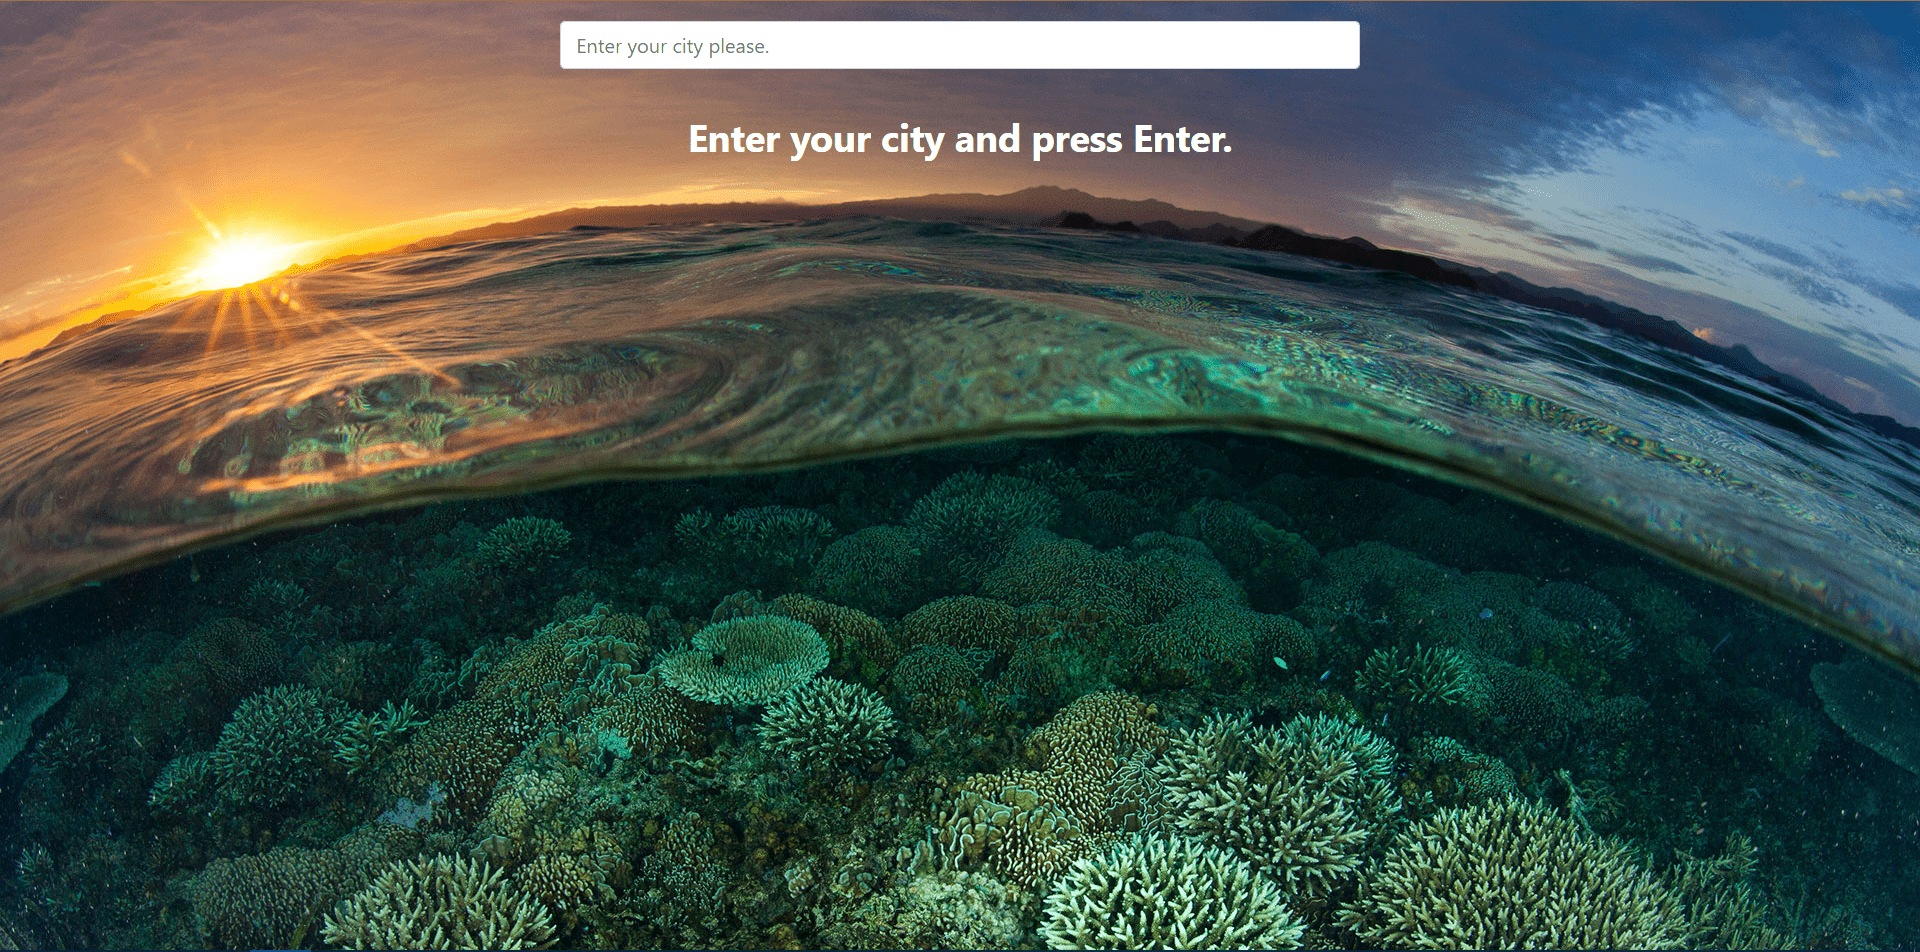The image size is (1920, 952).
Task: Click the flat plate coral at the left edge
Action: pyautogui.click(x=30, y=712)
